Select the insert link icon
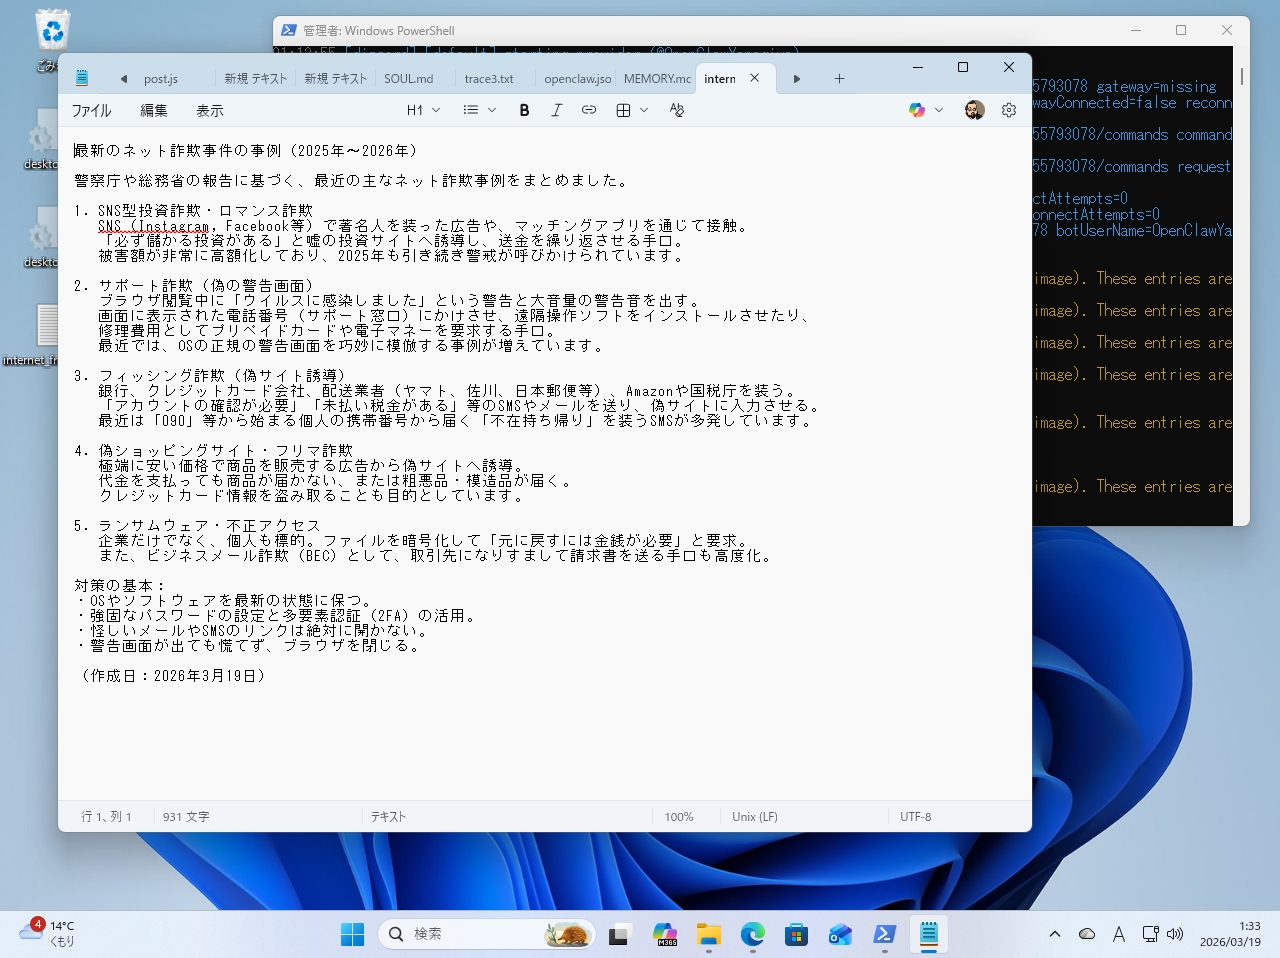 click(x=589, y=110)
